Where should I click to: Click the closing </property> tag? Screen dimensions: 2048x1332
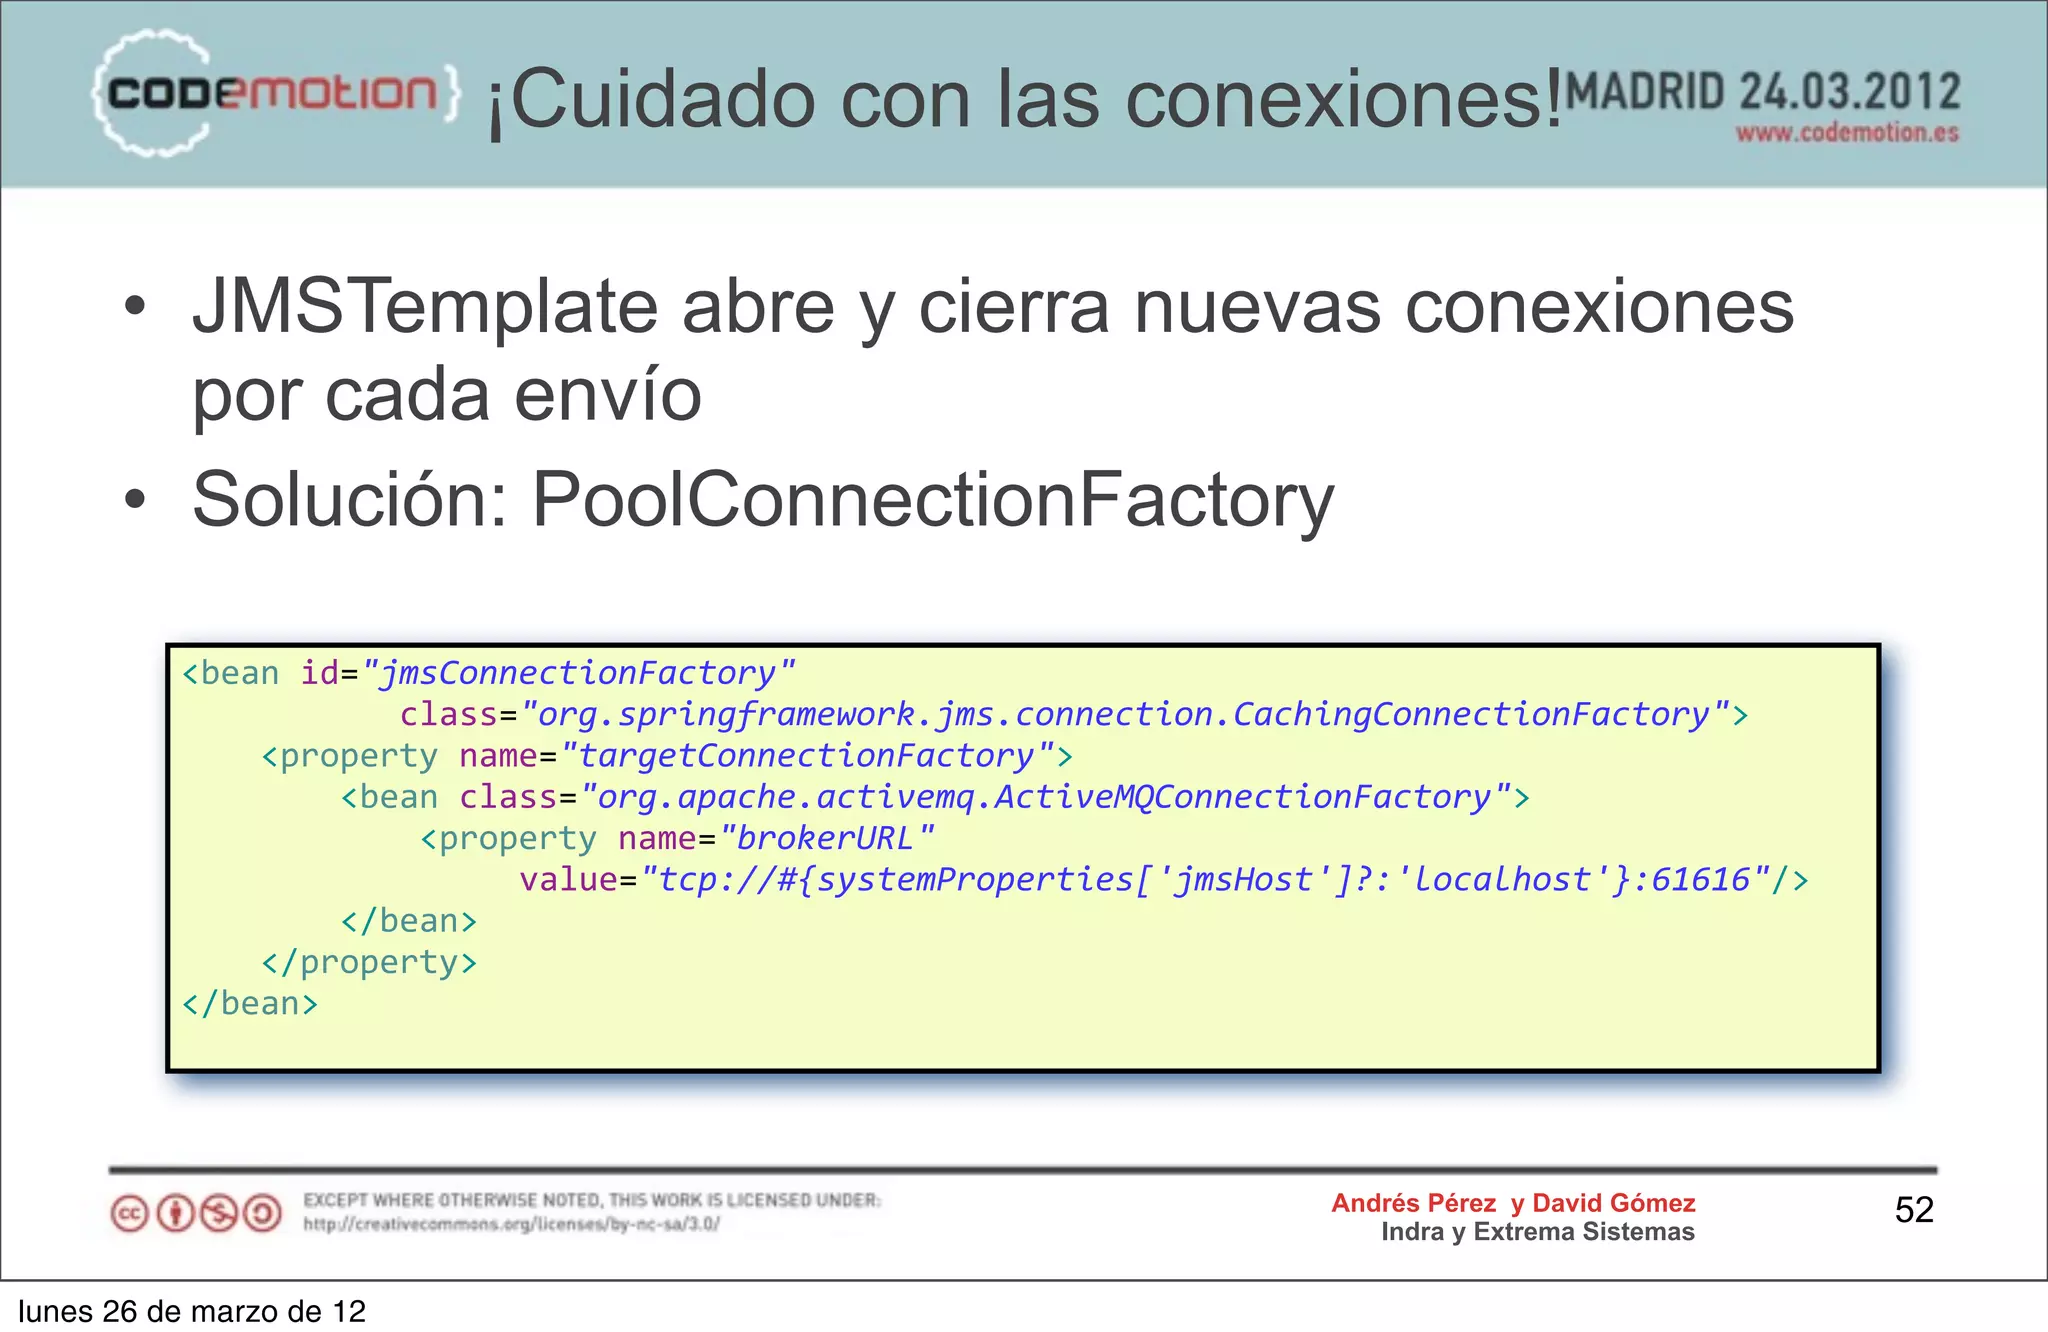click(x=369, y=962)
